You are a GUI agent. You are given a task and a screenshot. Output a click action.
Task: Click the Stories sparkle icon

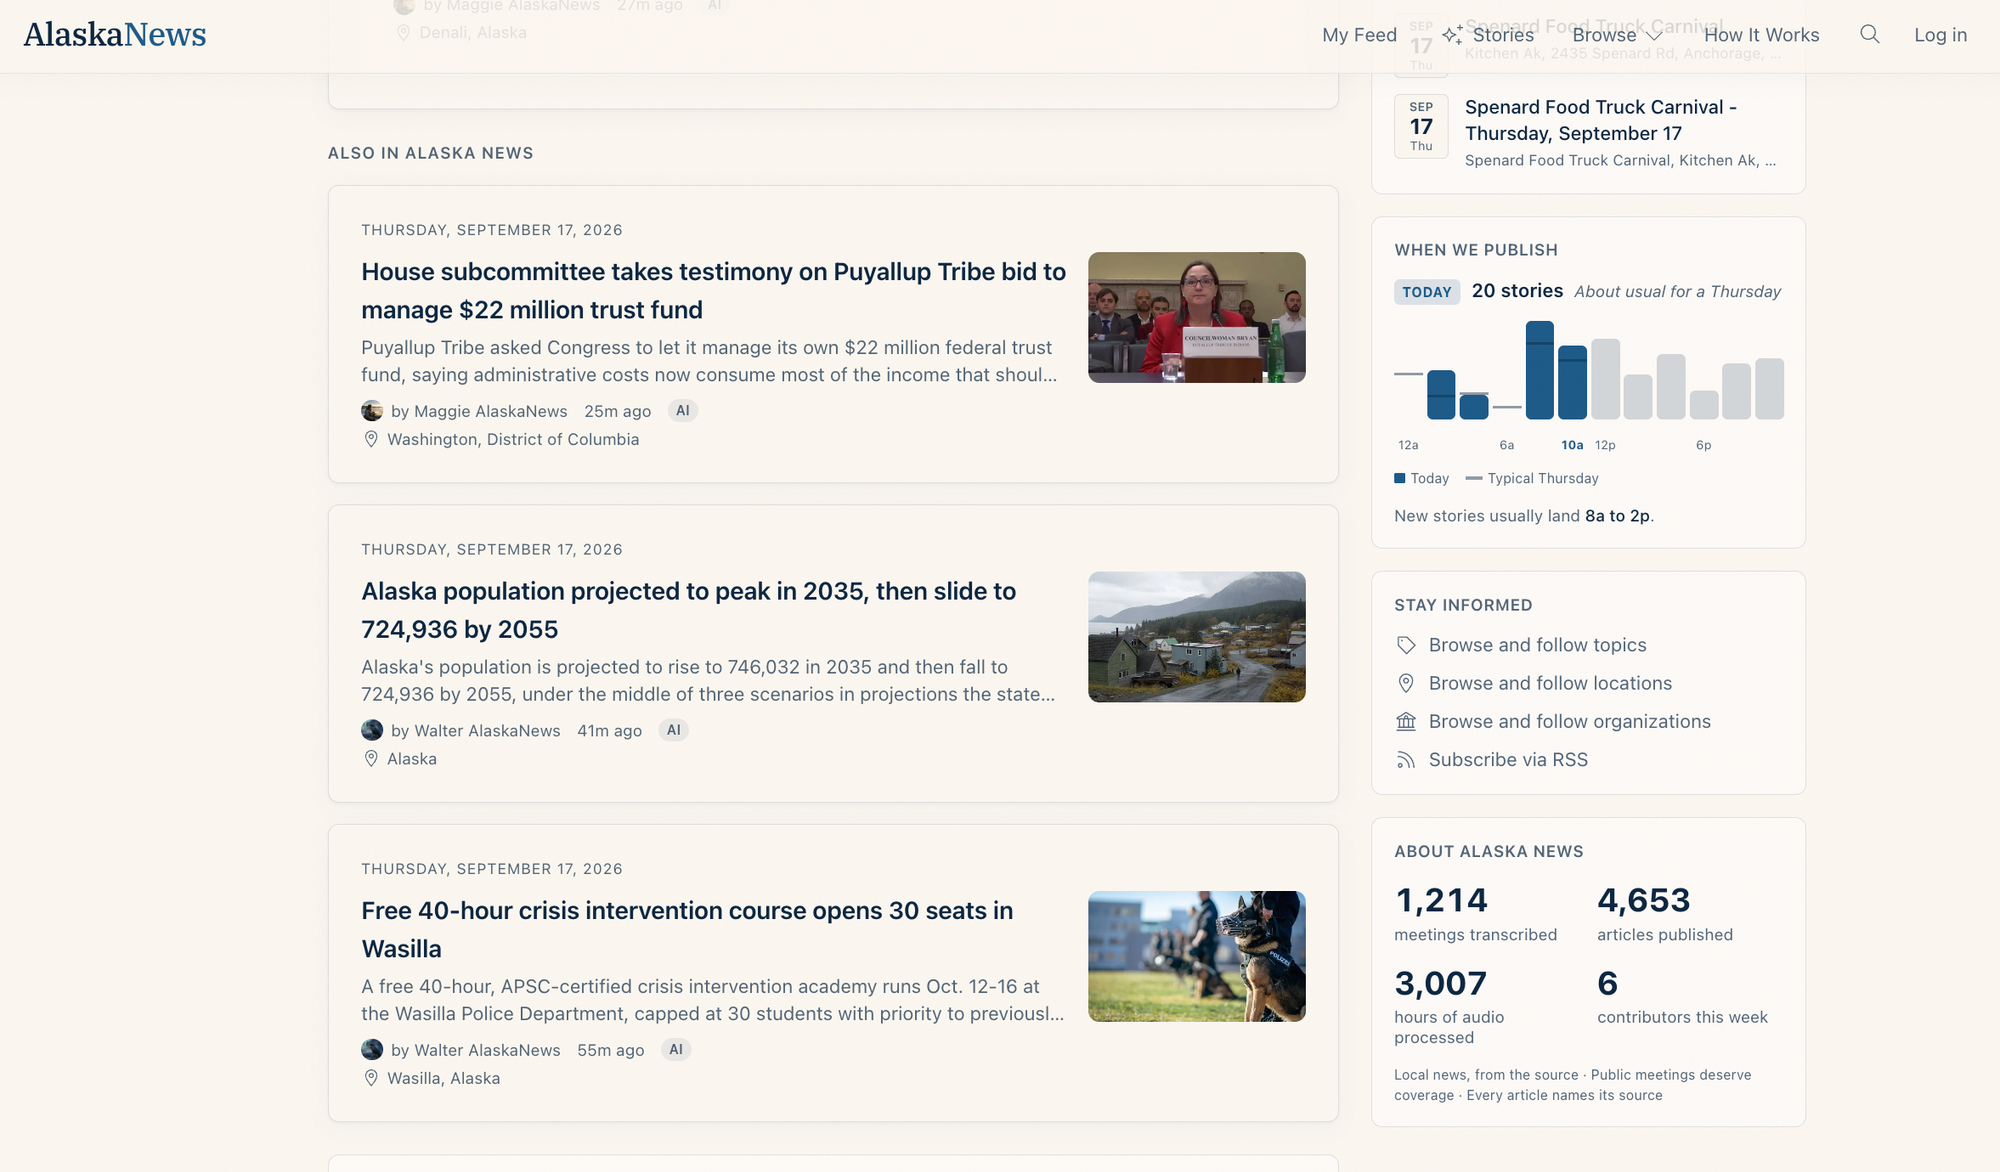click(x=1452, y=35)
